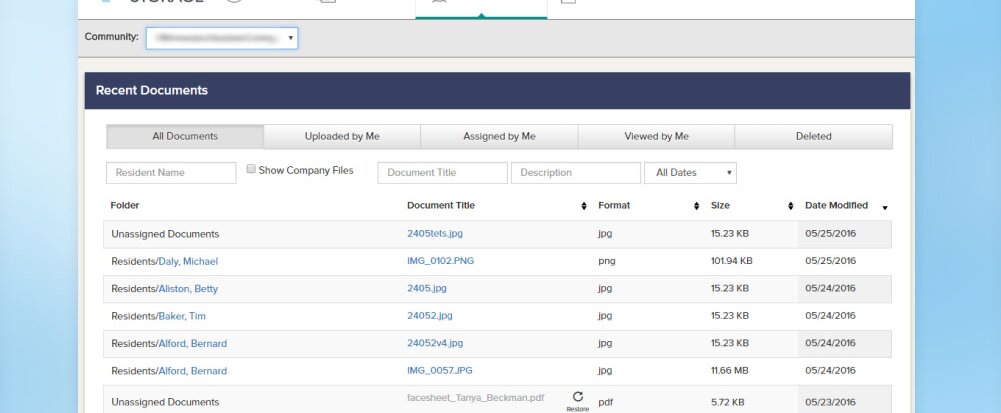Open Alston, Betty resident folder
Viewport: 1001px width, 413px height.
[188, 289]
